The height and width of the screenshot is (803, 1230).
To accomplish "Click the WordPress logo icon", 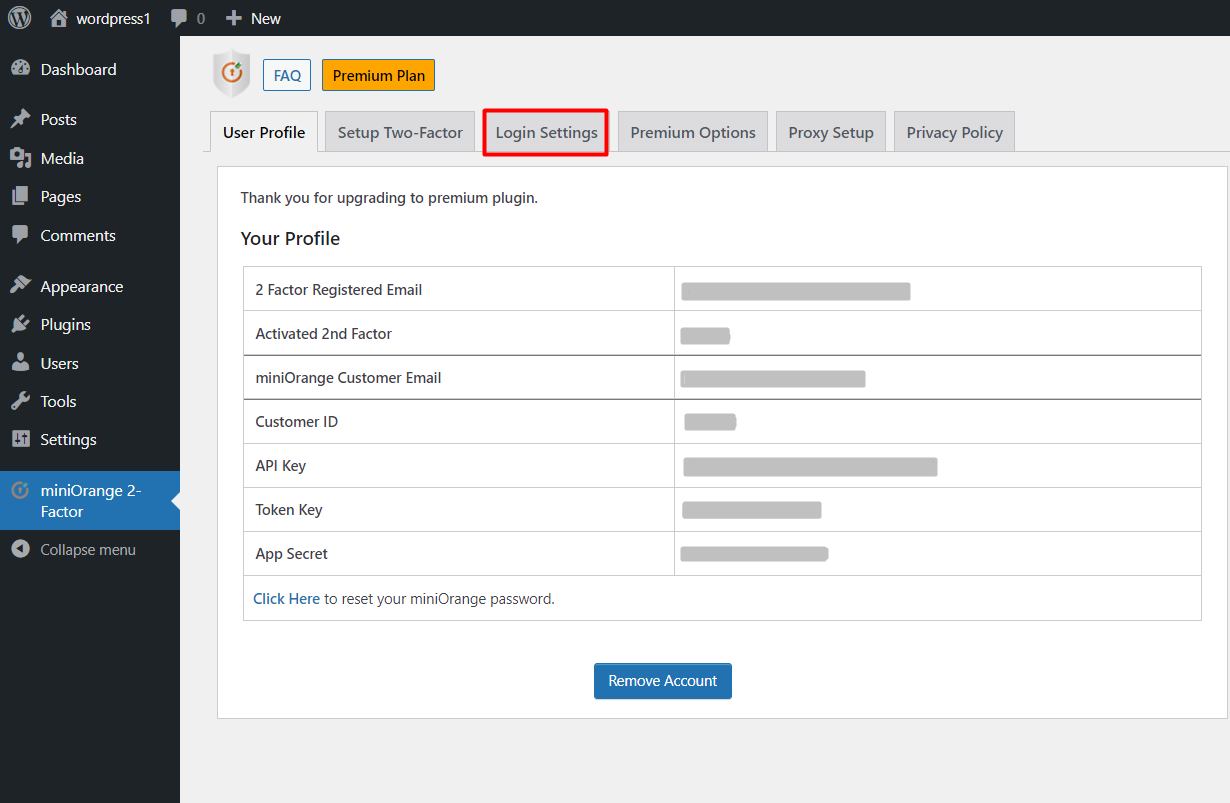I will [20, 18].
